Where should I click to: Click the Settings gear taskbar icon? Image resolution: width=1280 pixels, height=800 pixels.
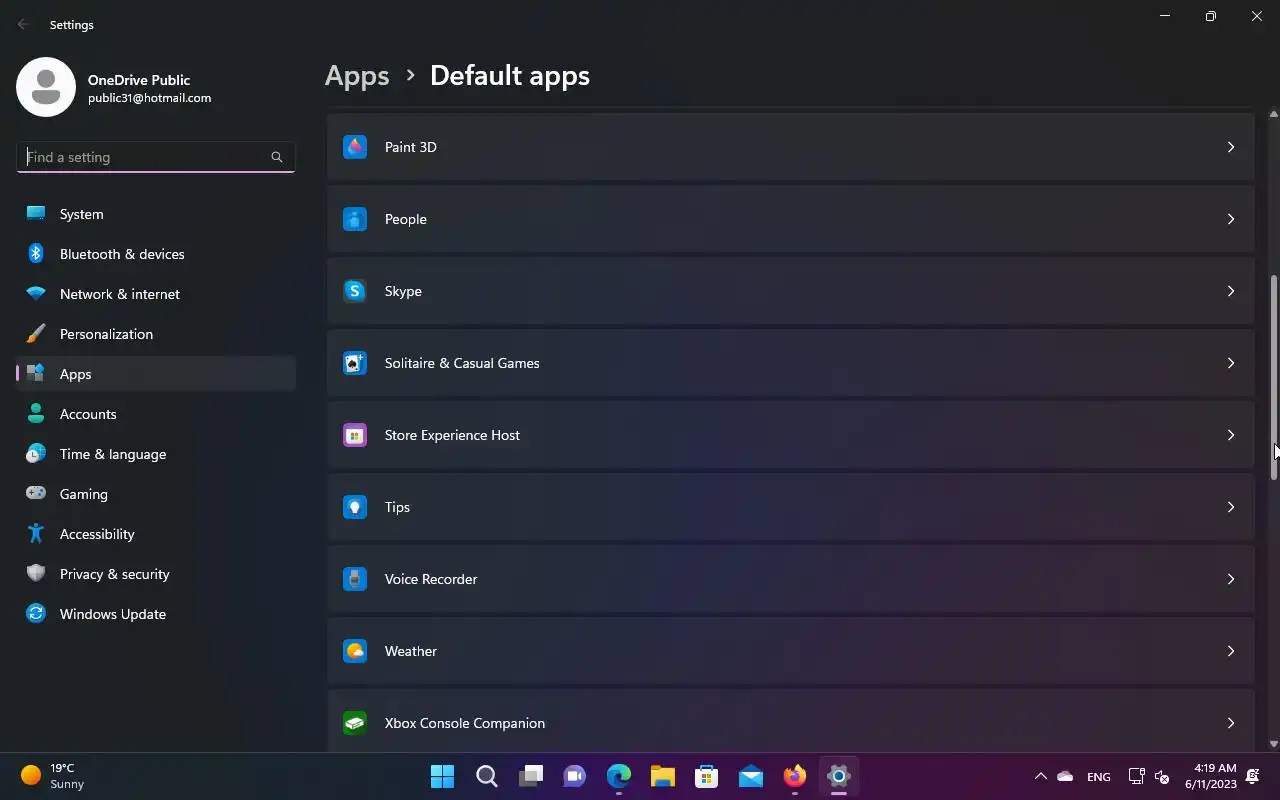coord(839,776)
